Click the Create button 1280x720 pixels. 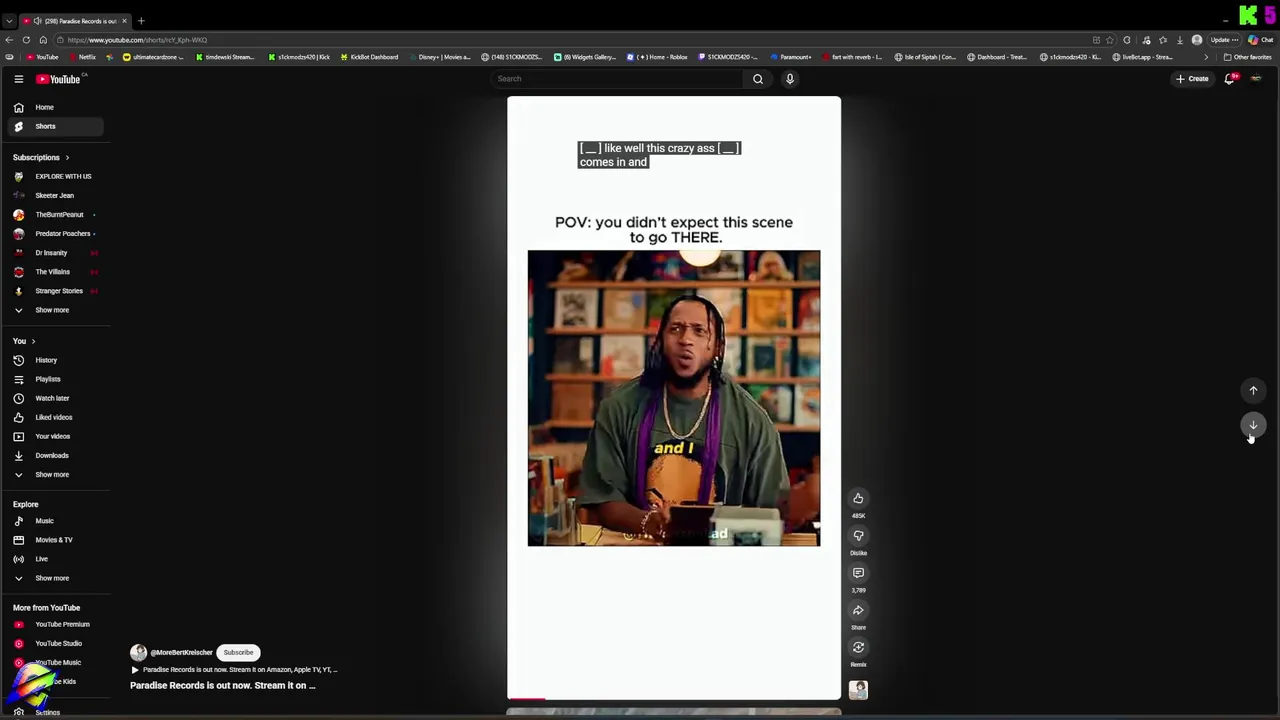(x=1192, y=79)
